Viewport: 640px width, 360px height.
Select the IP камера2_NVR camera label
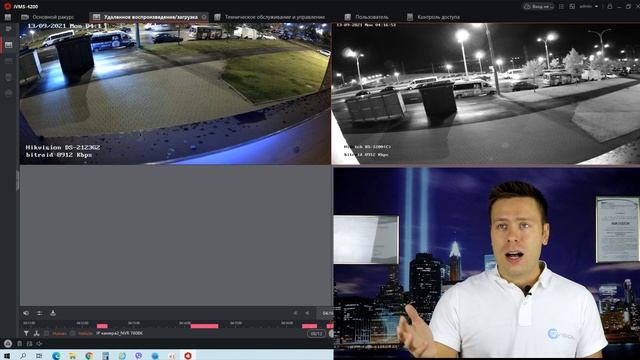(x=120, y=333)
